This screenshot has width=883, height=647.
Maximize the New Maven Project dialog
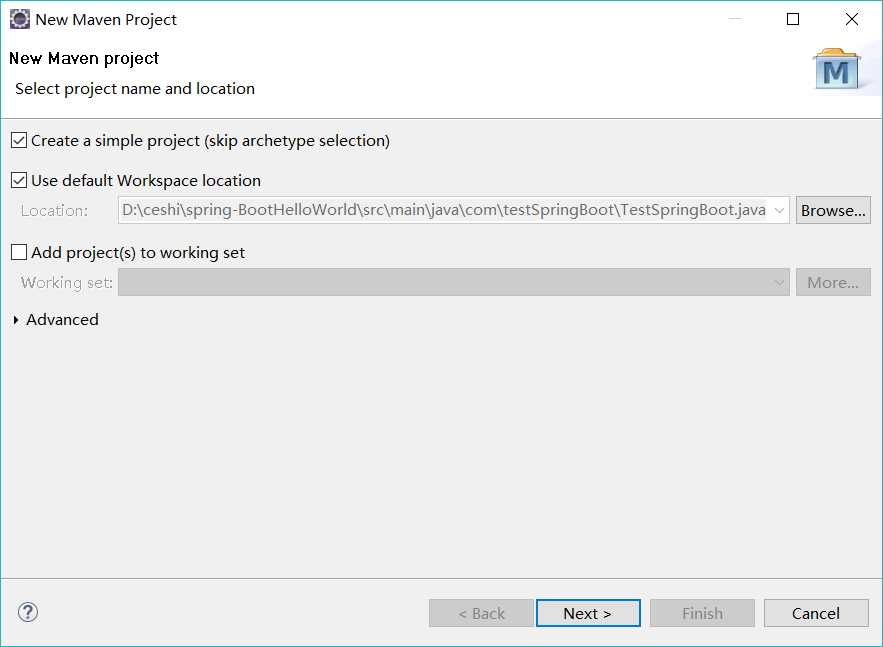[x=793, y=19]
